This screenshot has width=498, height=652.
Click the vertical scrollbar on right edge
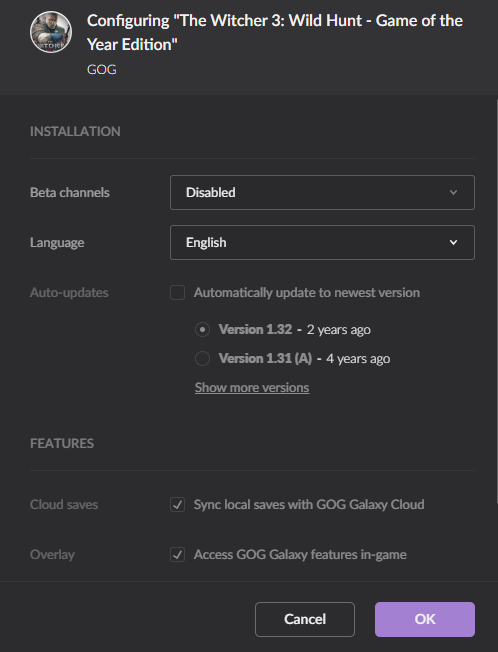coord(497,301)
